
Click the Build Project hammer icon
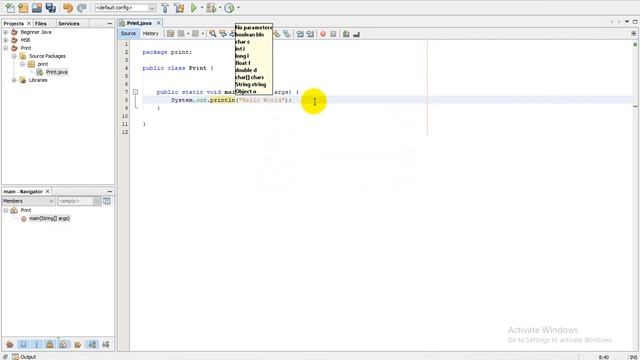coord(165,8)
